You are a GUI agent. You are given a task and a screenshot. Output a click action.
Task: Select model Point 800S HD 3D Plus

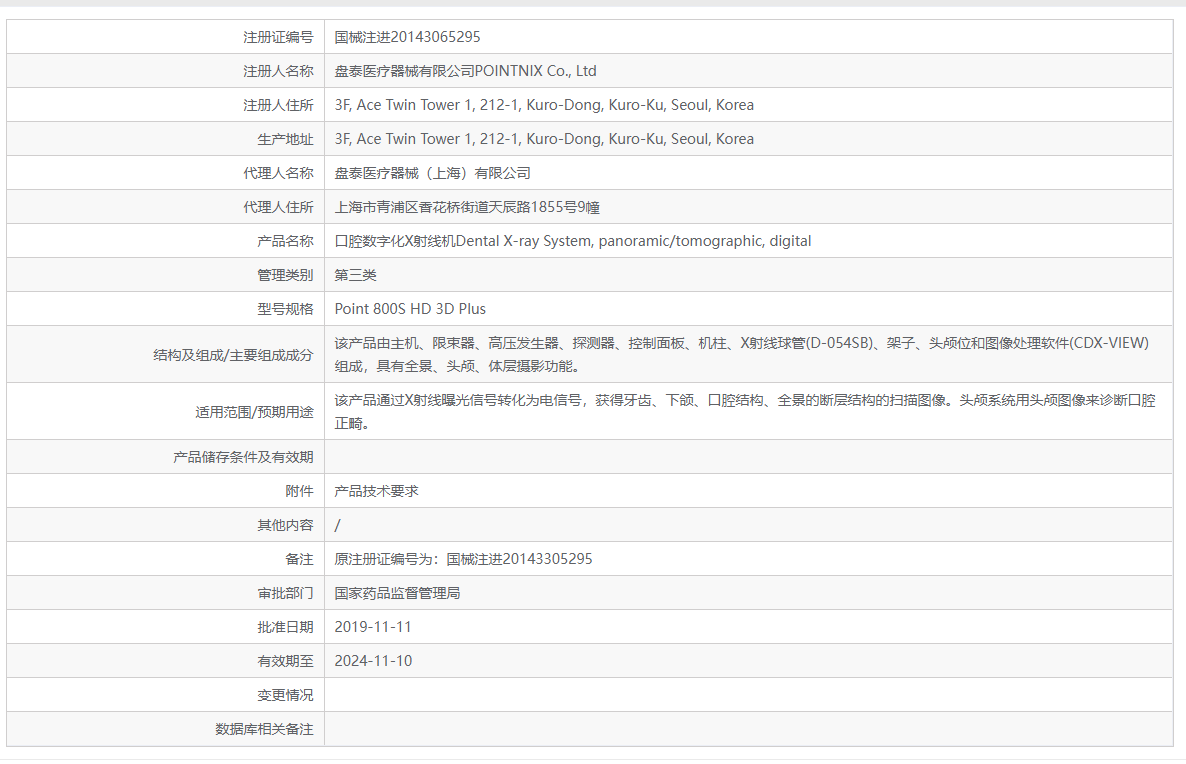click(x=410, y=309)
